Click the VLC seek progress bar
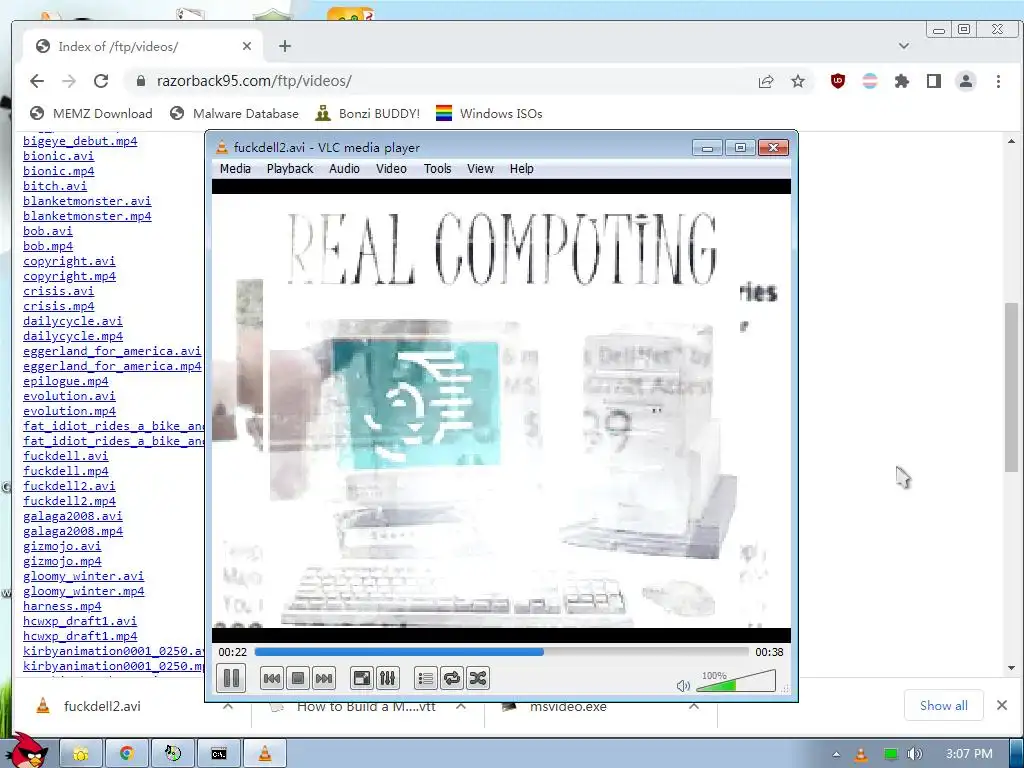The width and height of the screenshot is (1024, 768). coord(502,652)
